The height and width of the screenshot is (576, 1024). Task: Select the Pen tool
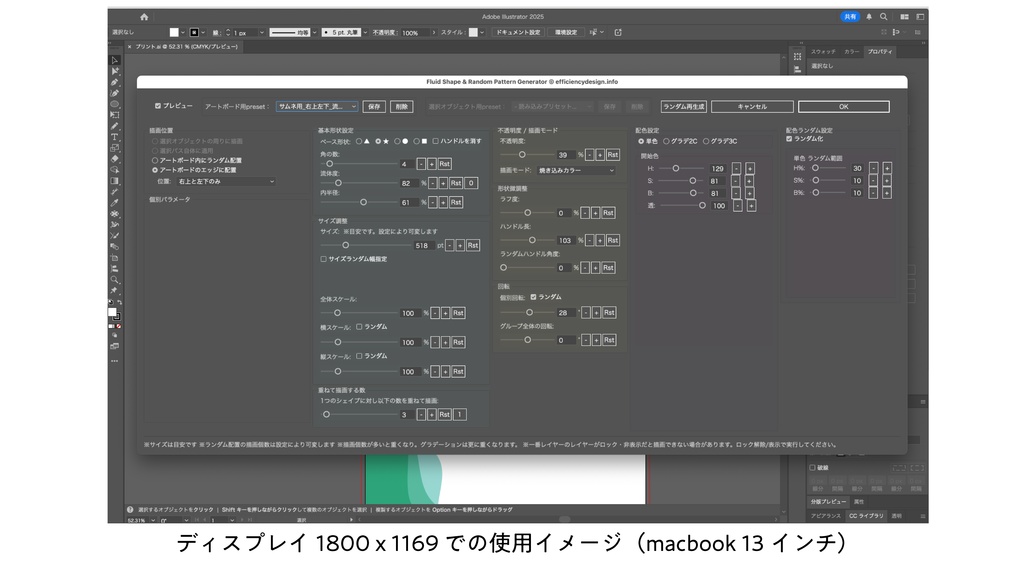click(115, 81)
